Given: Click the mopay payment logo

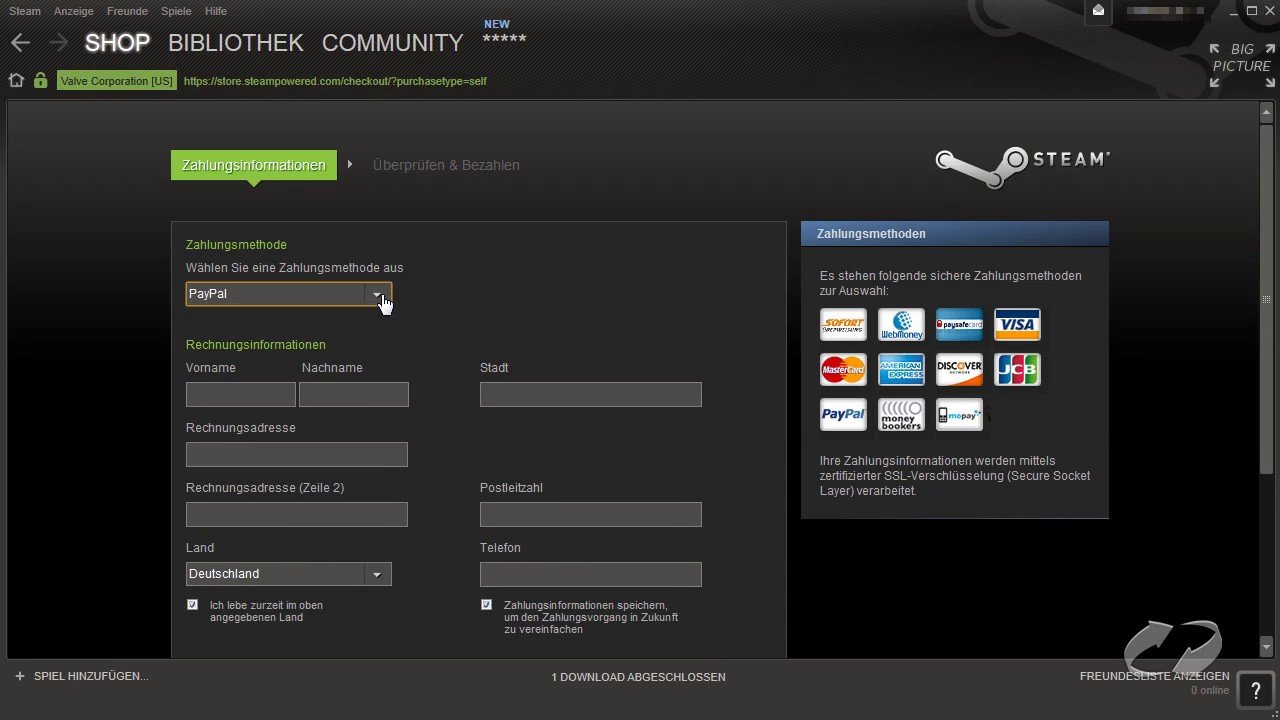Looking at the screenshot, I should point(959,414).
